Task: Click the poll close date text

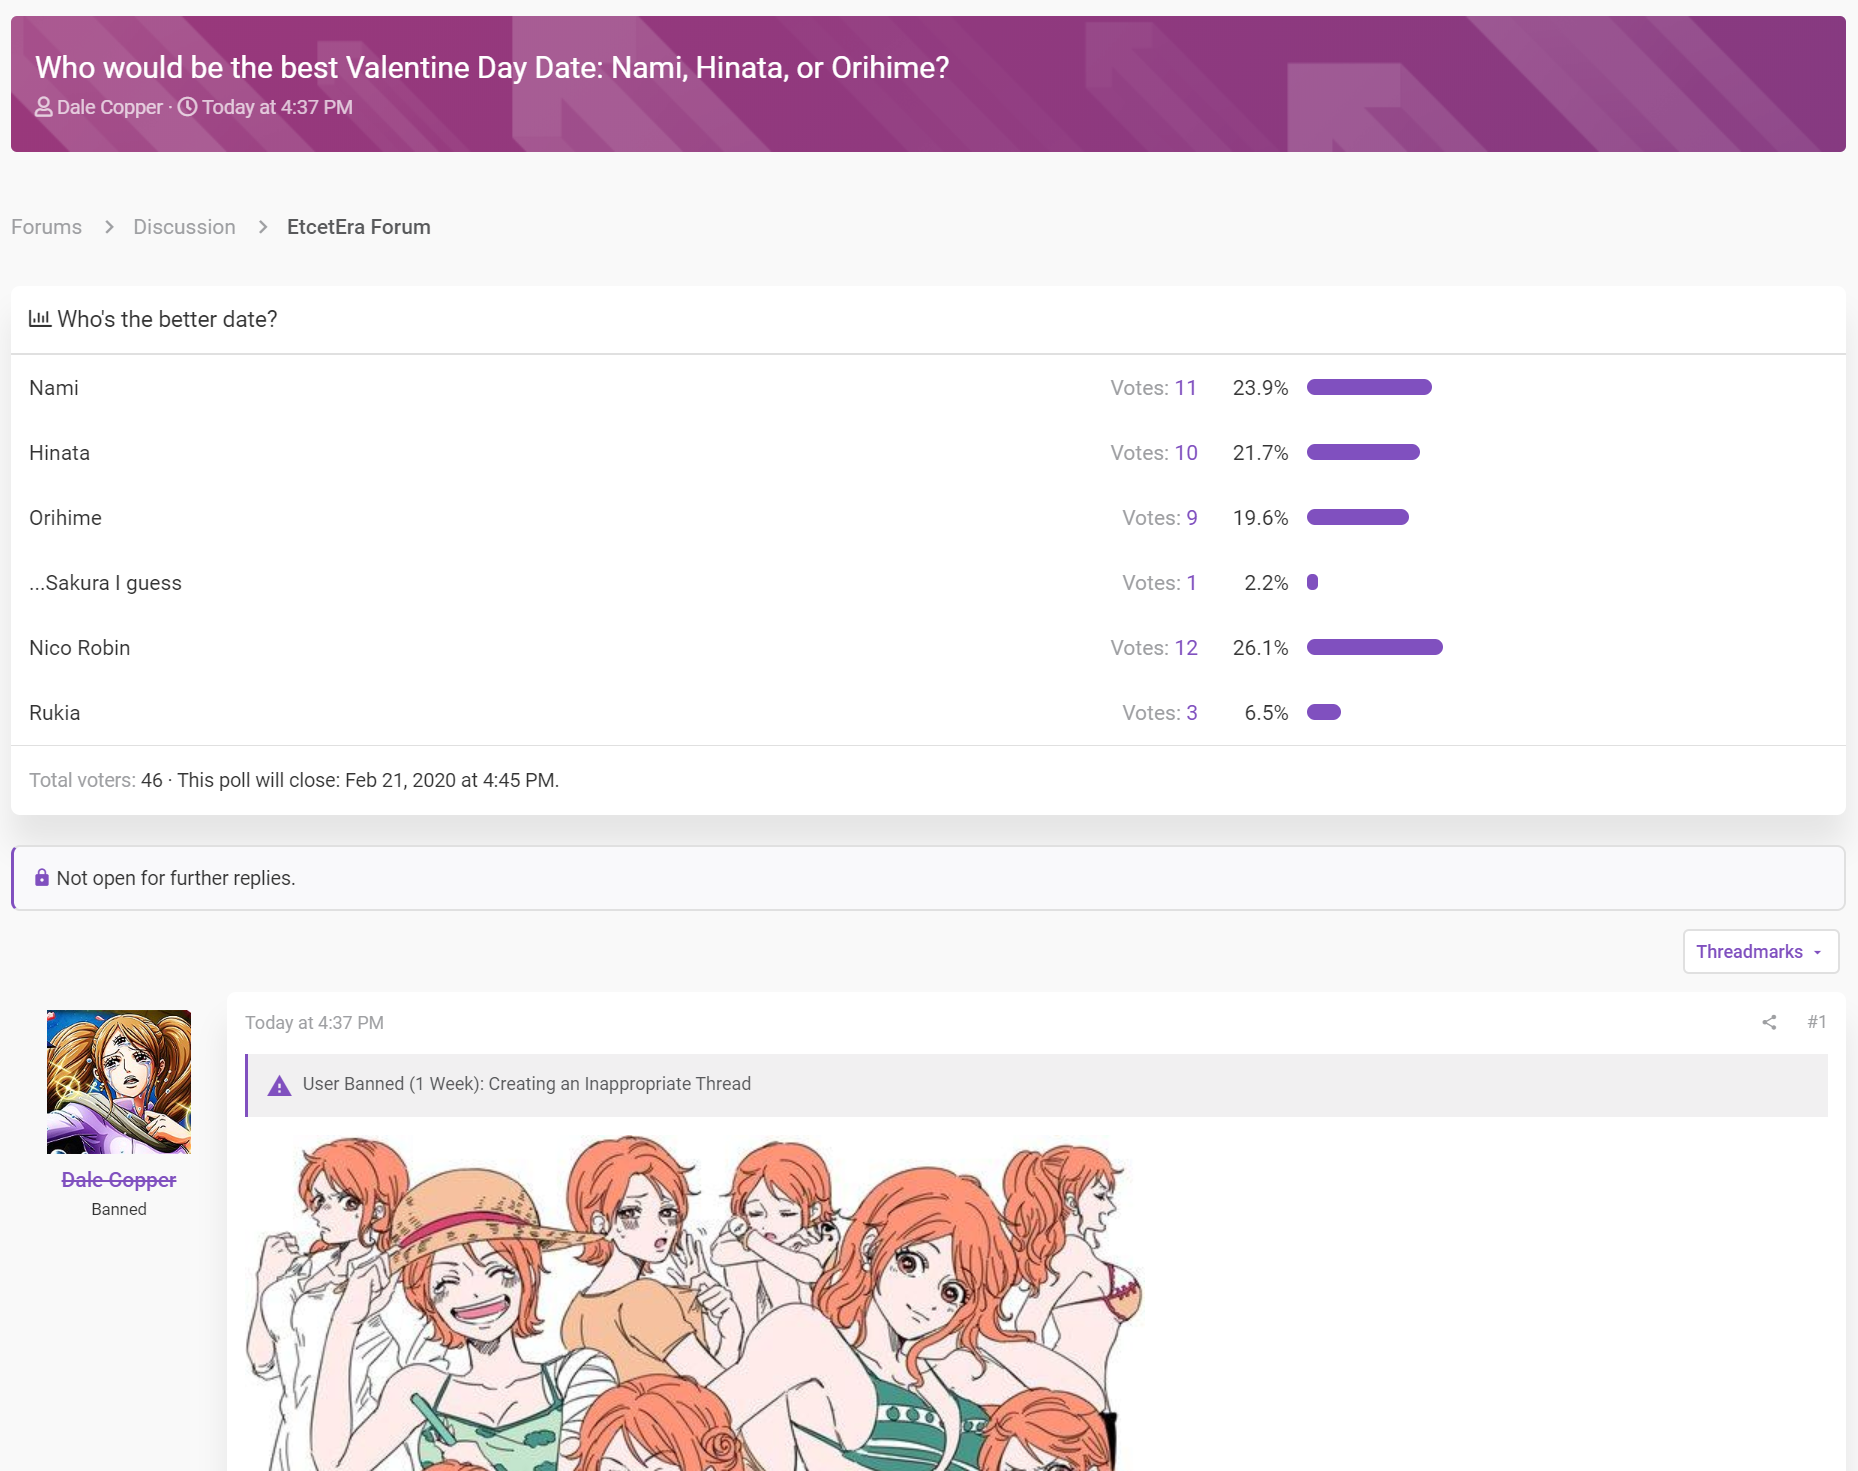Action: pyautogui.click(x=368, y=780)
